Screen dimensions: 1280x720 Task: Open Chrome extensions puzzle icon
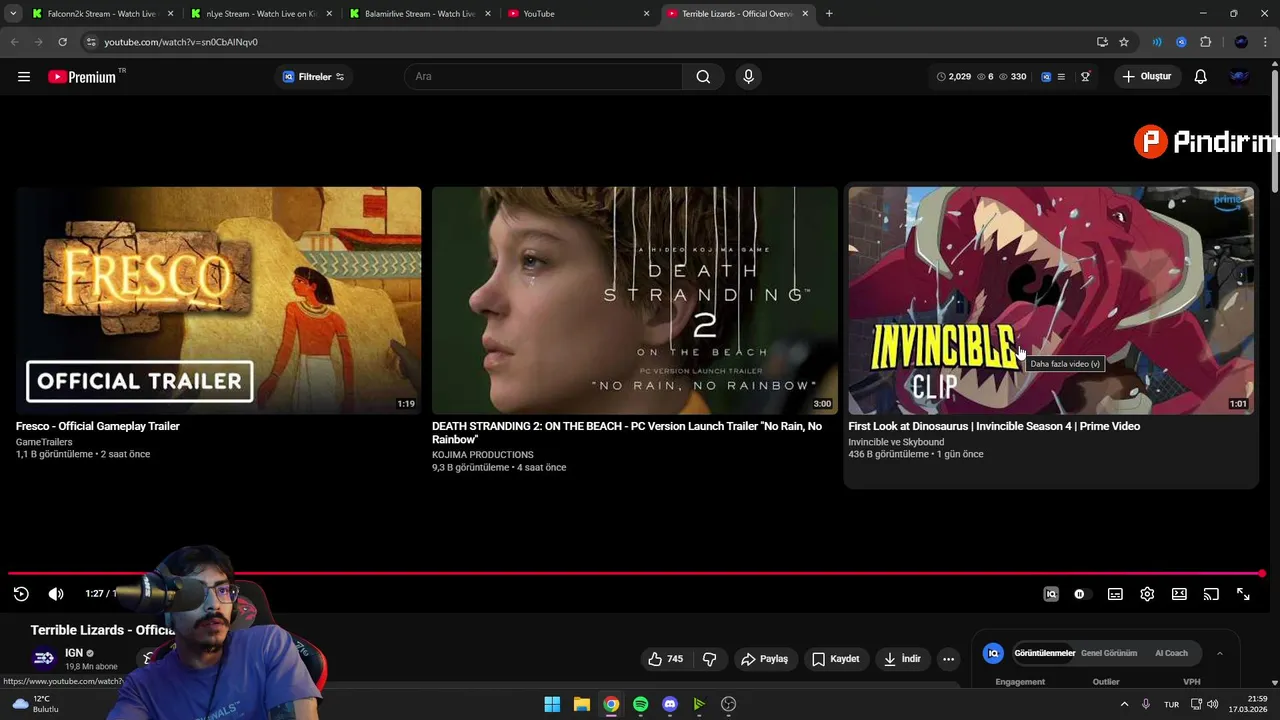click(1205, 42)
